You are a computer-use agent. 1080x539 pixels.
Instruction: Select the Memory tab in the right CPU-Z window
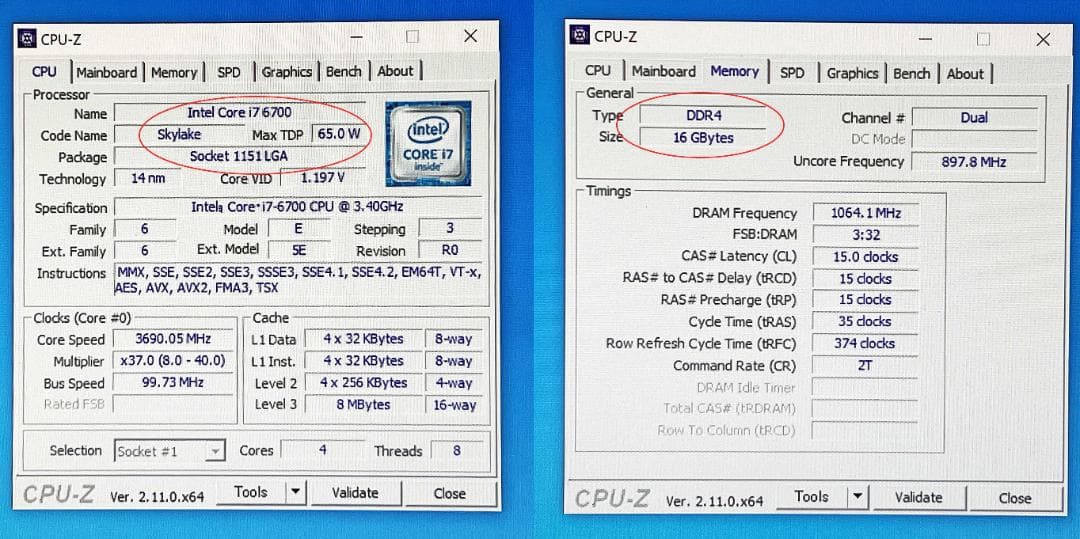pyautogui.click(x=734, y=71)
